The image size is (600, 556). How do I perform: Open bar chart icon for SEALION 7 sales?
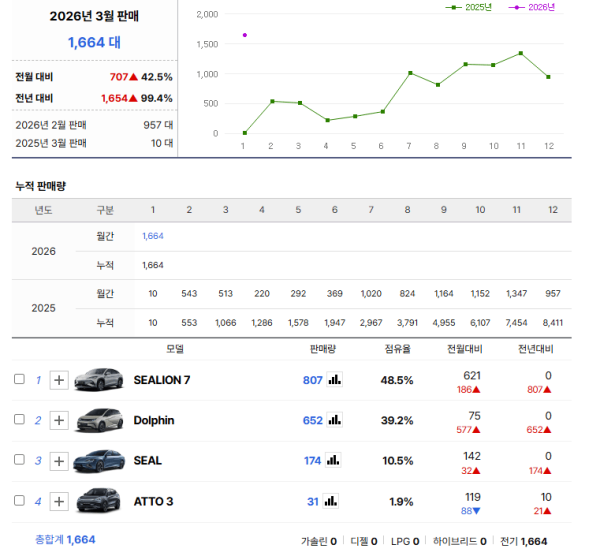coord(334,380)
